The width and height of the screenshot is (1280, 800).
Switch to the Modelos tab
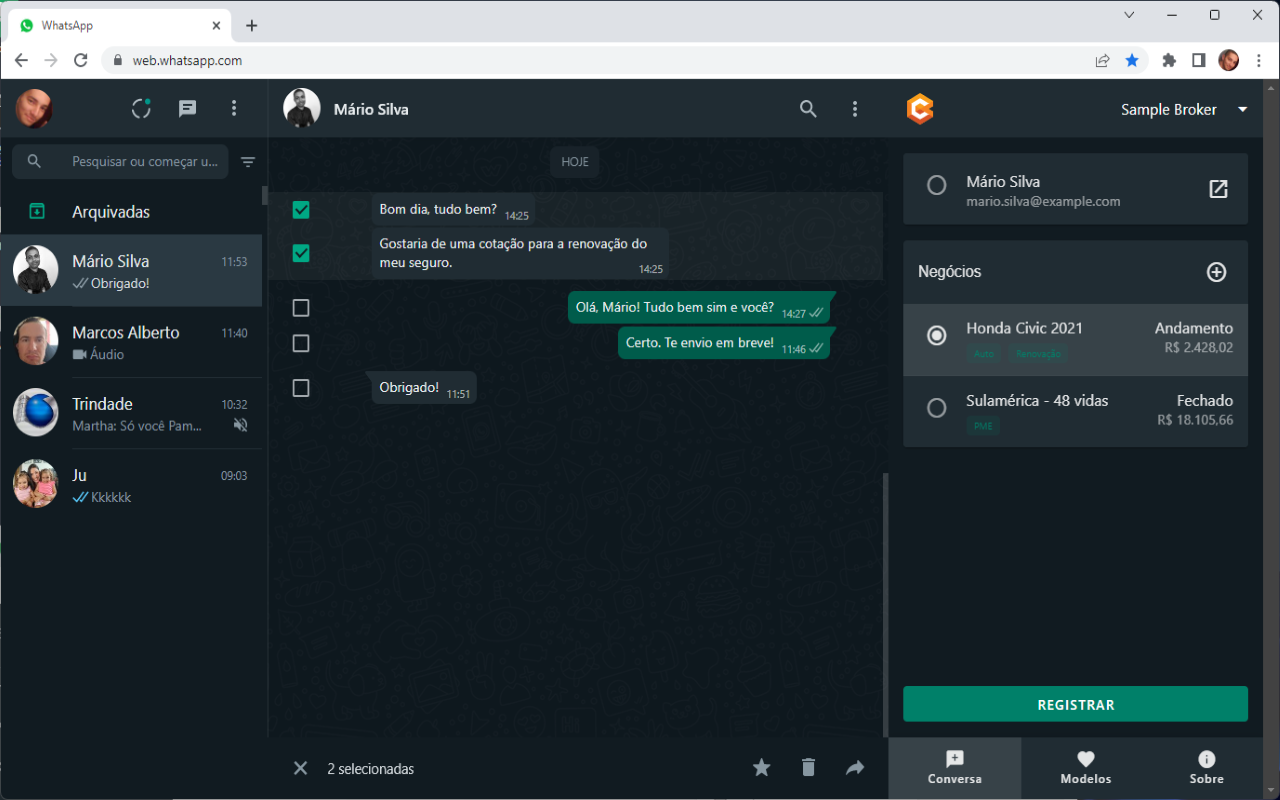[1085, 768]
